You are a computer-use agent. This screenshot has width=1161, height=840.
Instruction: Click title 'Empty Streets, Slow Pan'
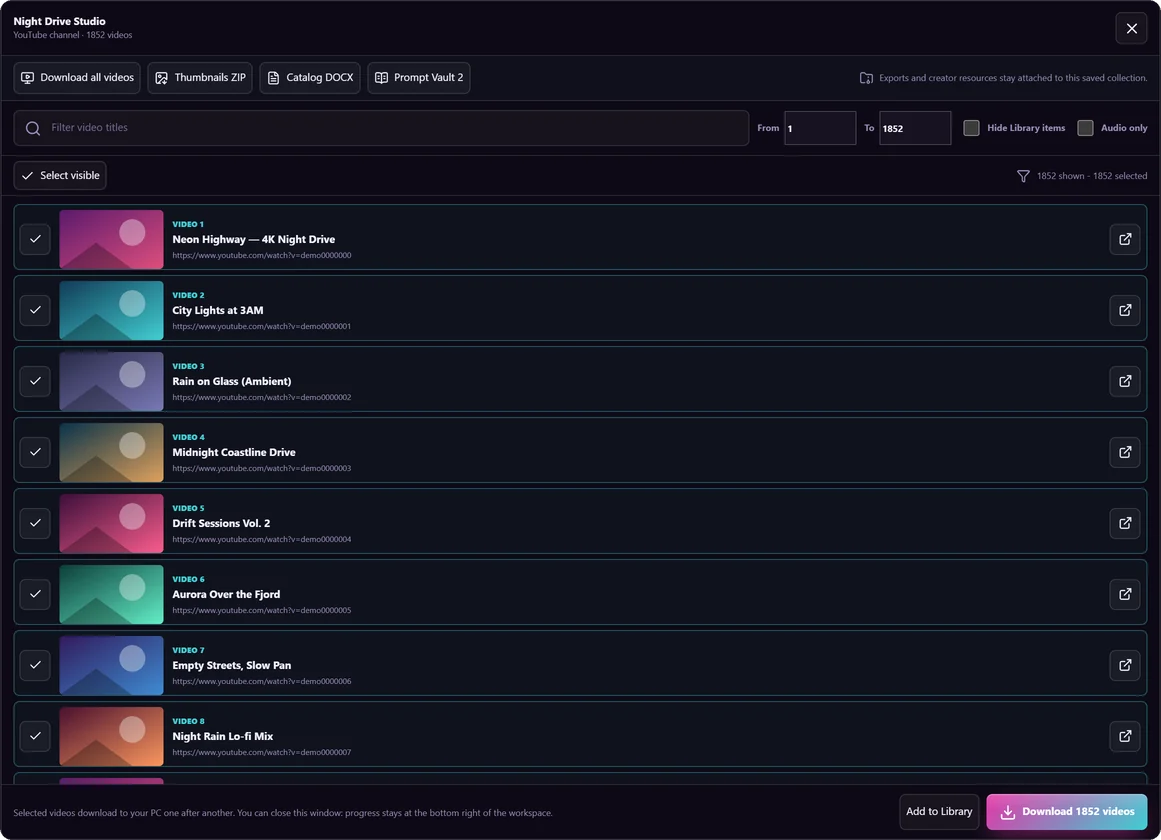pyautogui.click(x=232, y=665)
